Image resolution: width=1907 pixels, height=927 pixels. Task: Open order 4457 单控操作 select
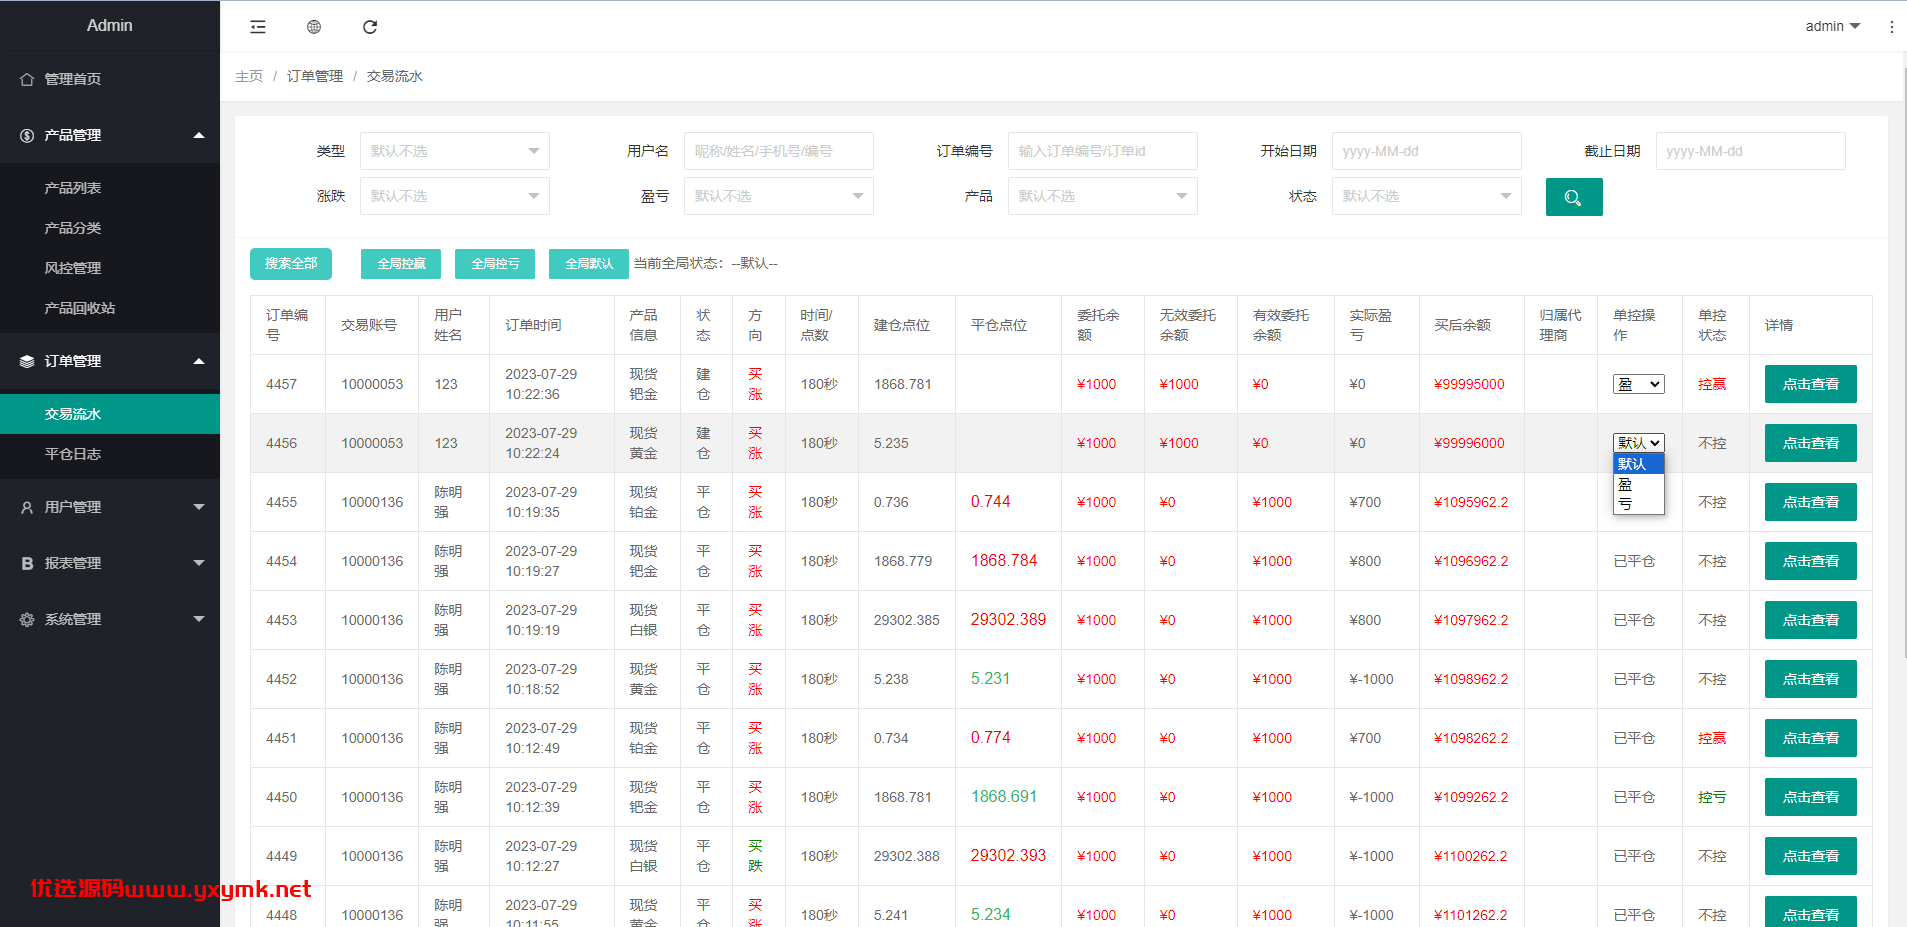[1638, 384]
